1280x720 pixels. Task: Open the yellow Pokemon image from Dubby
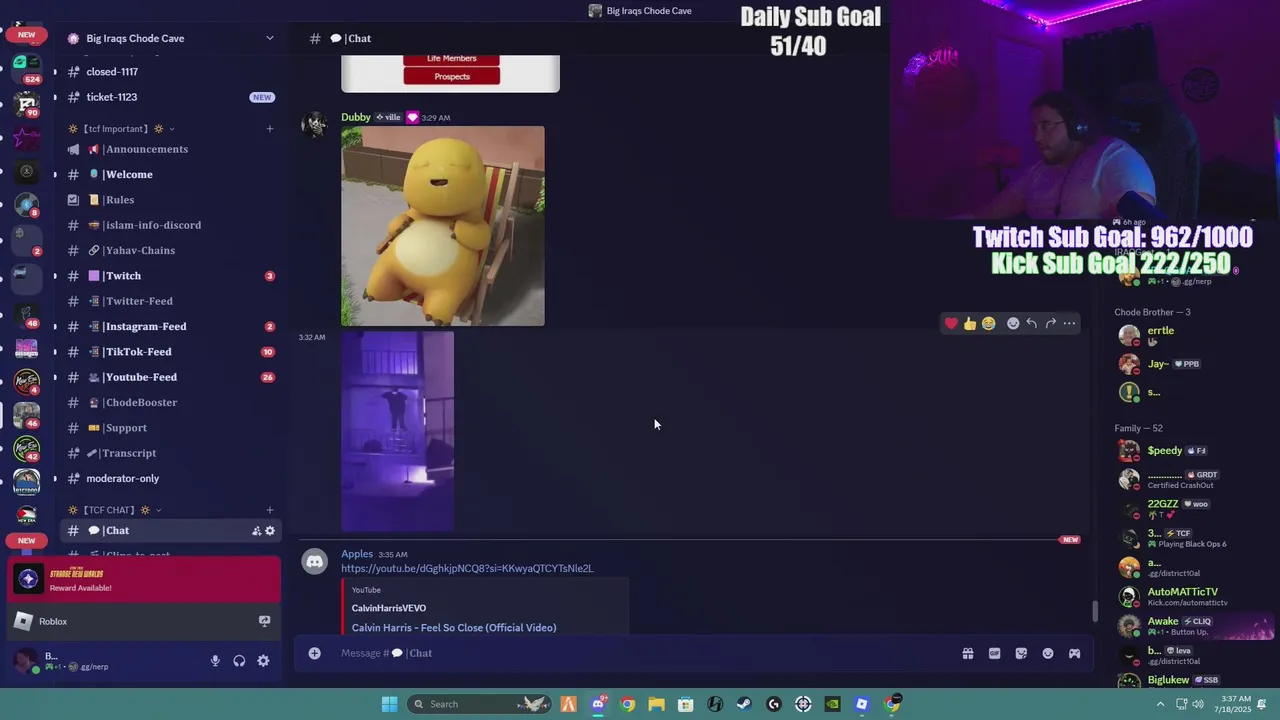pos(443,226)
